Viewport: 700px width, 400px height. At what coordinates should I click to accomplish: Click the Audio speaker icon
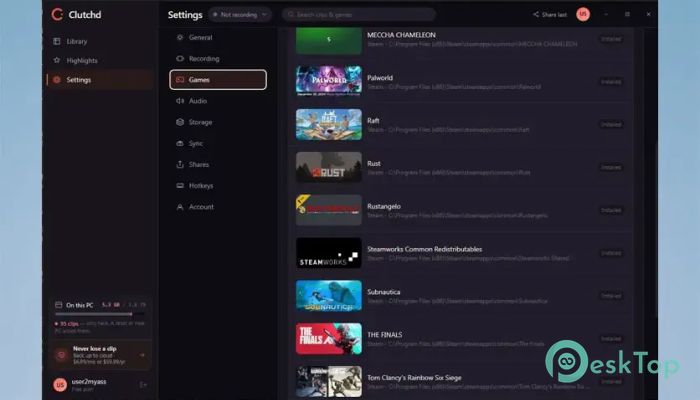(180, 101)
